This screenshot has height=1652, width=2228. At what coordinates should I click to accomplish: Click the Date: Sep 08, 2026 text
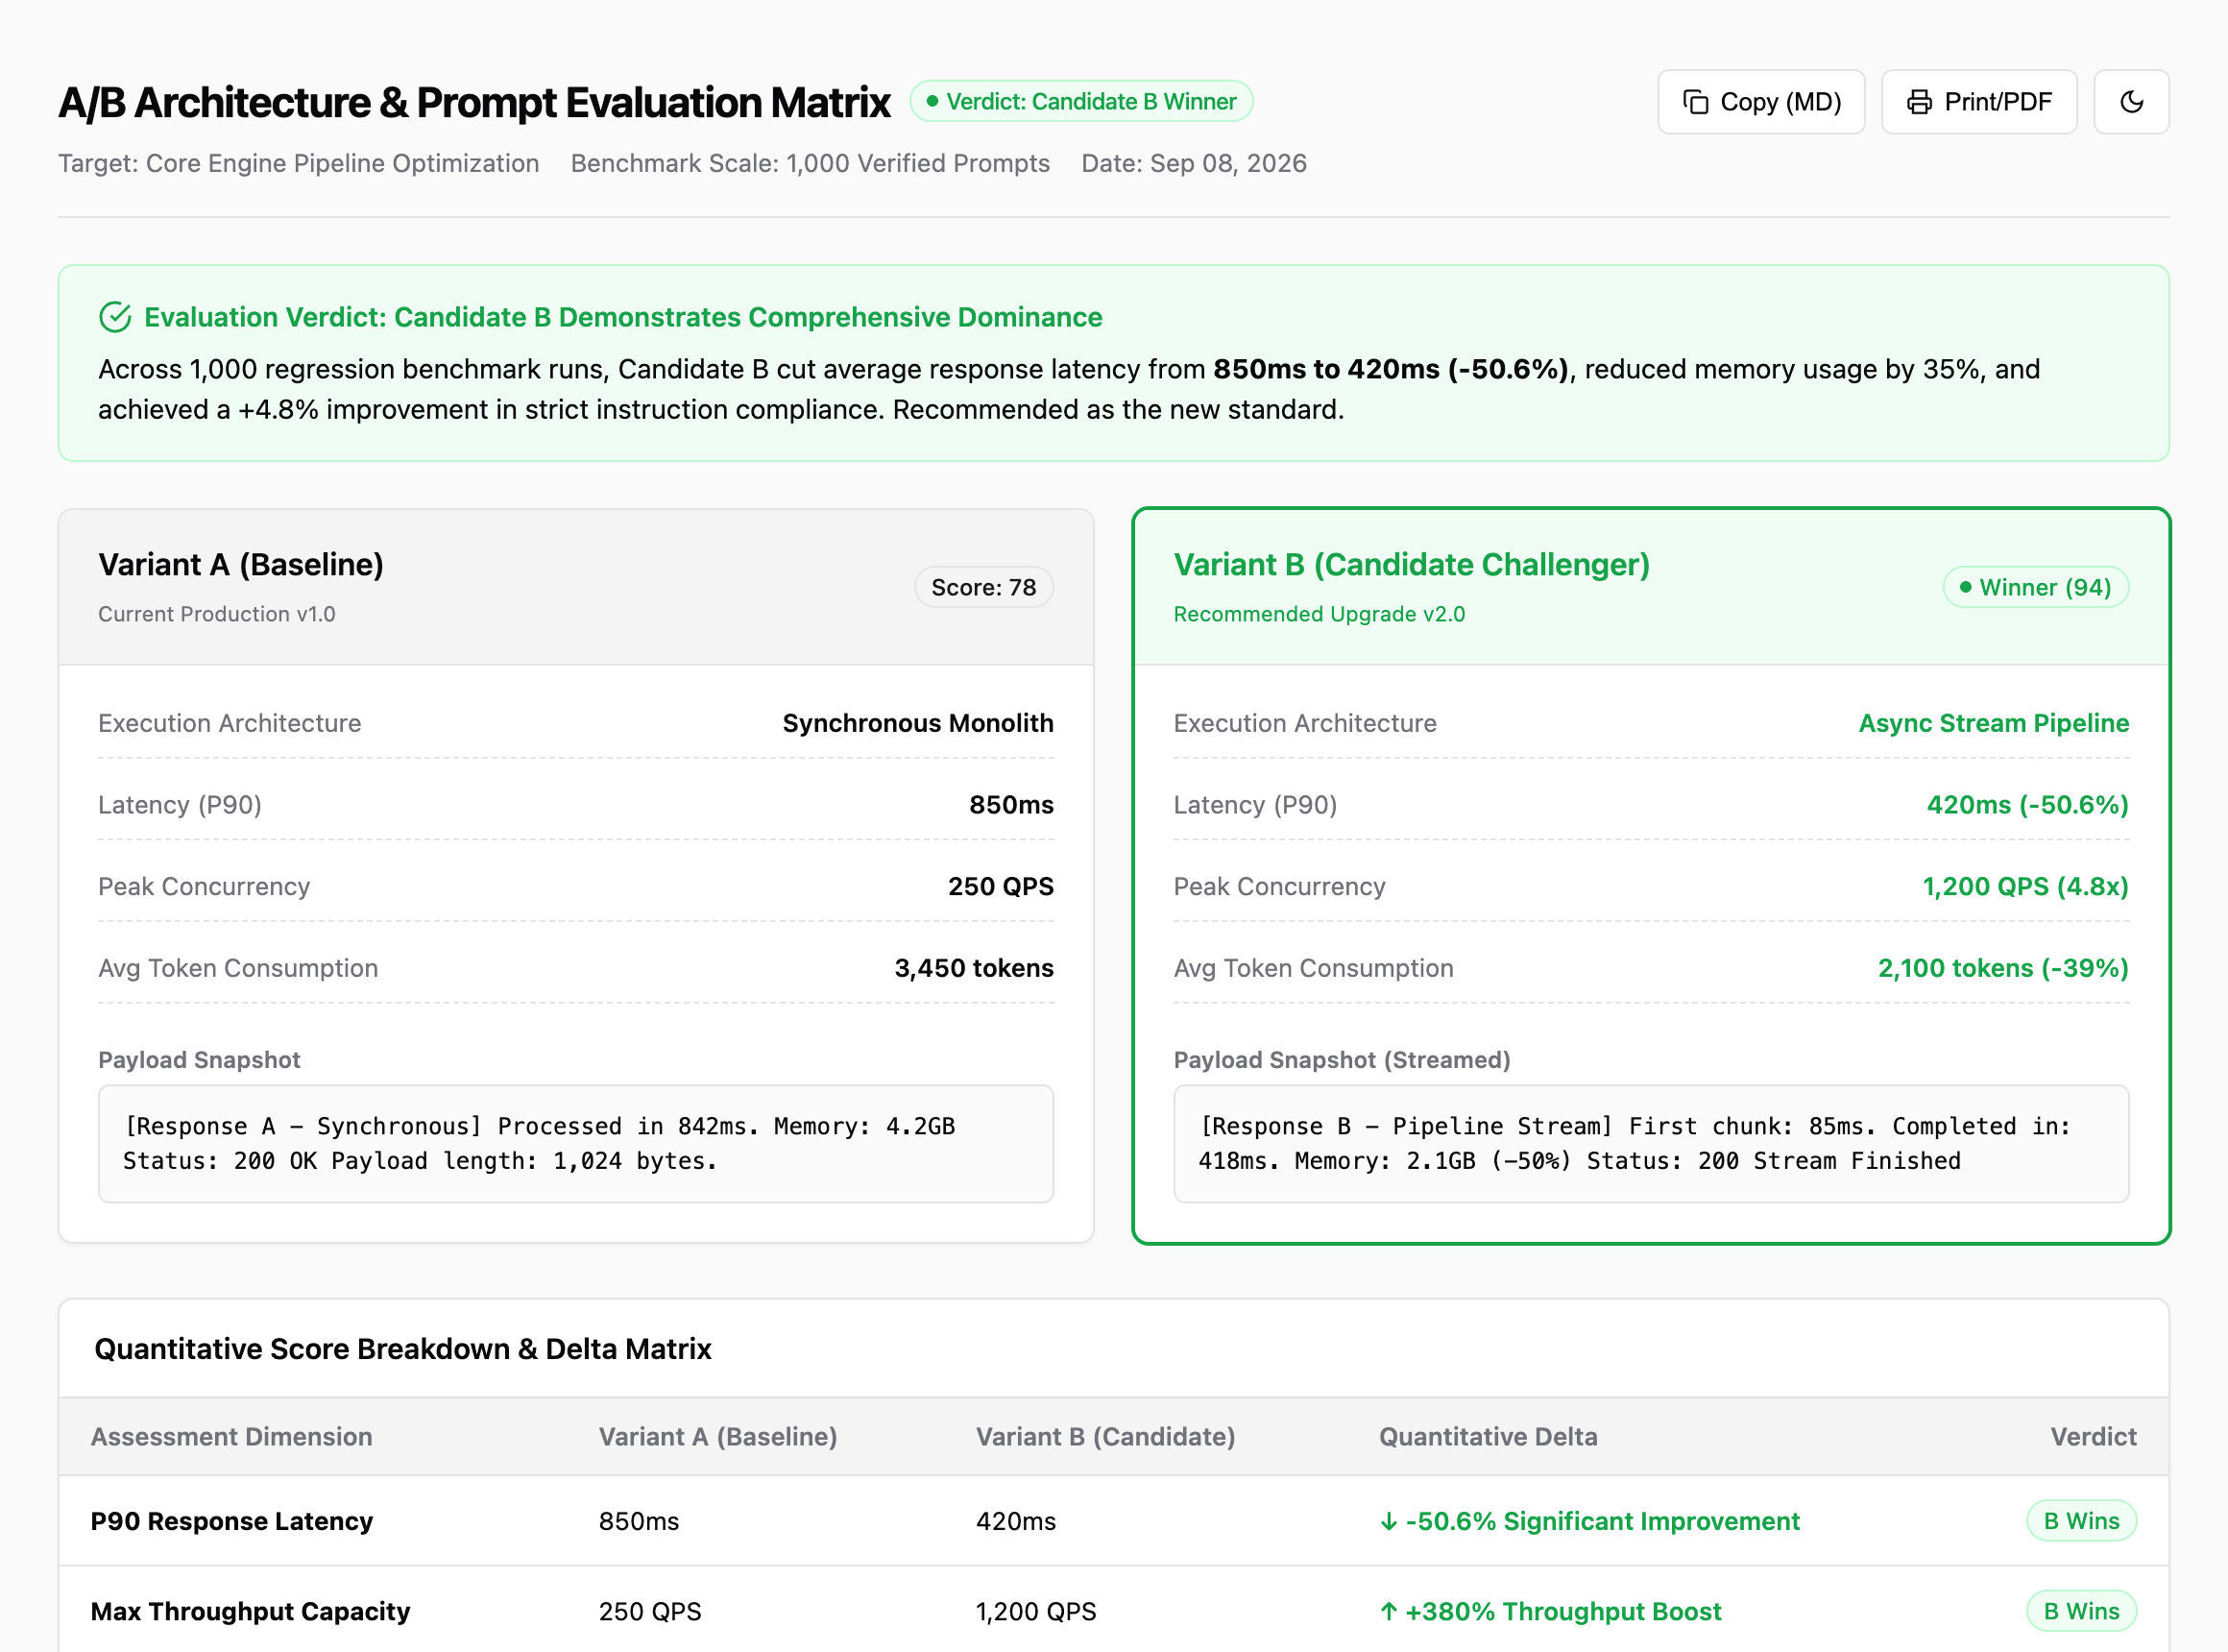point(1194,163)
